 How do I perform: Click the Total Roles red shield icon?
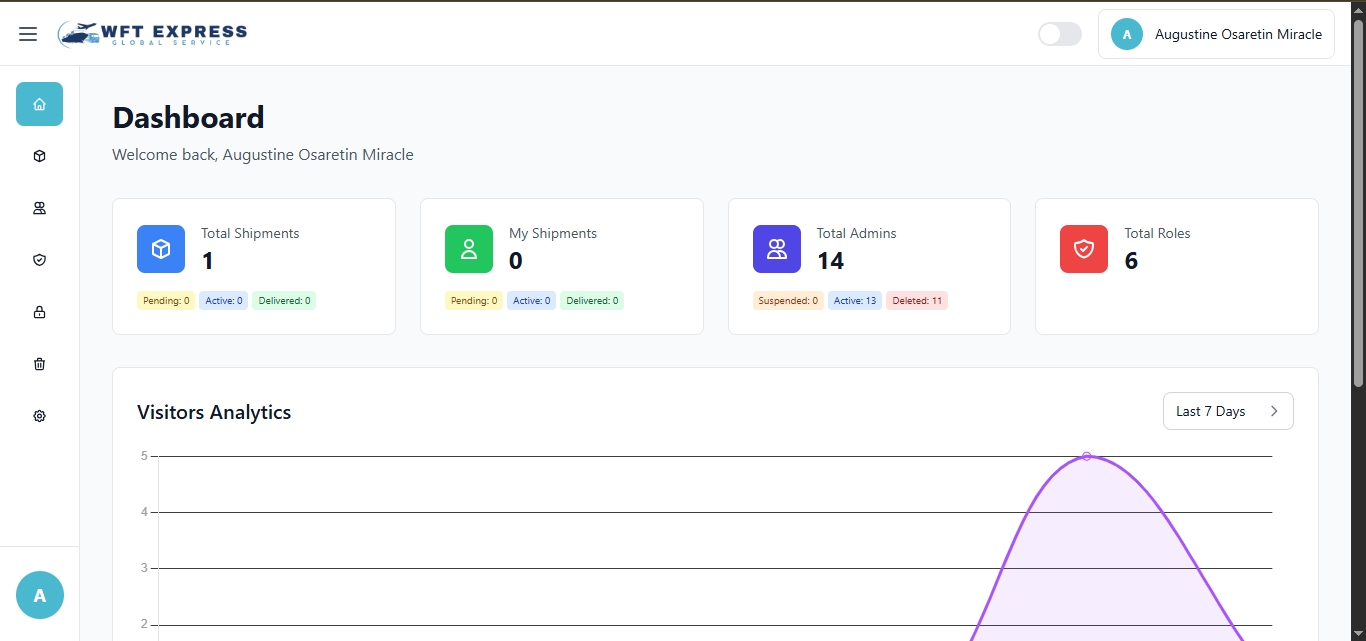click(1084, 248)
